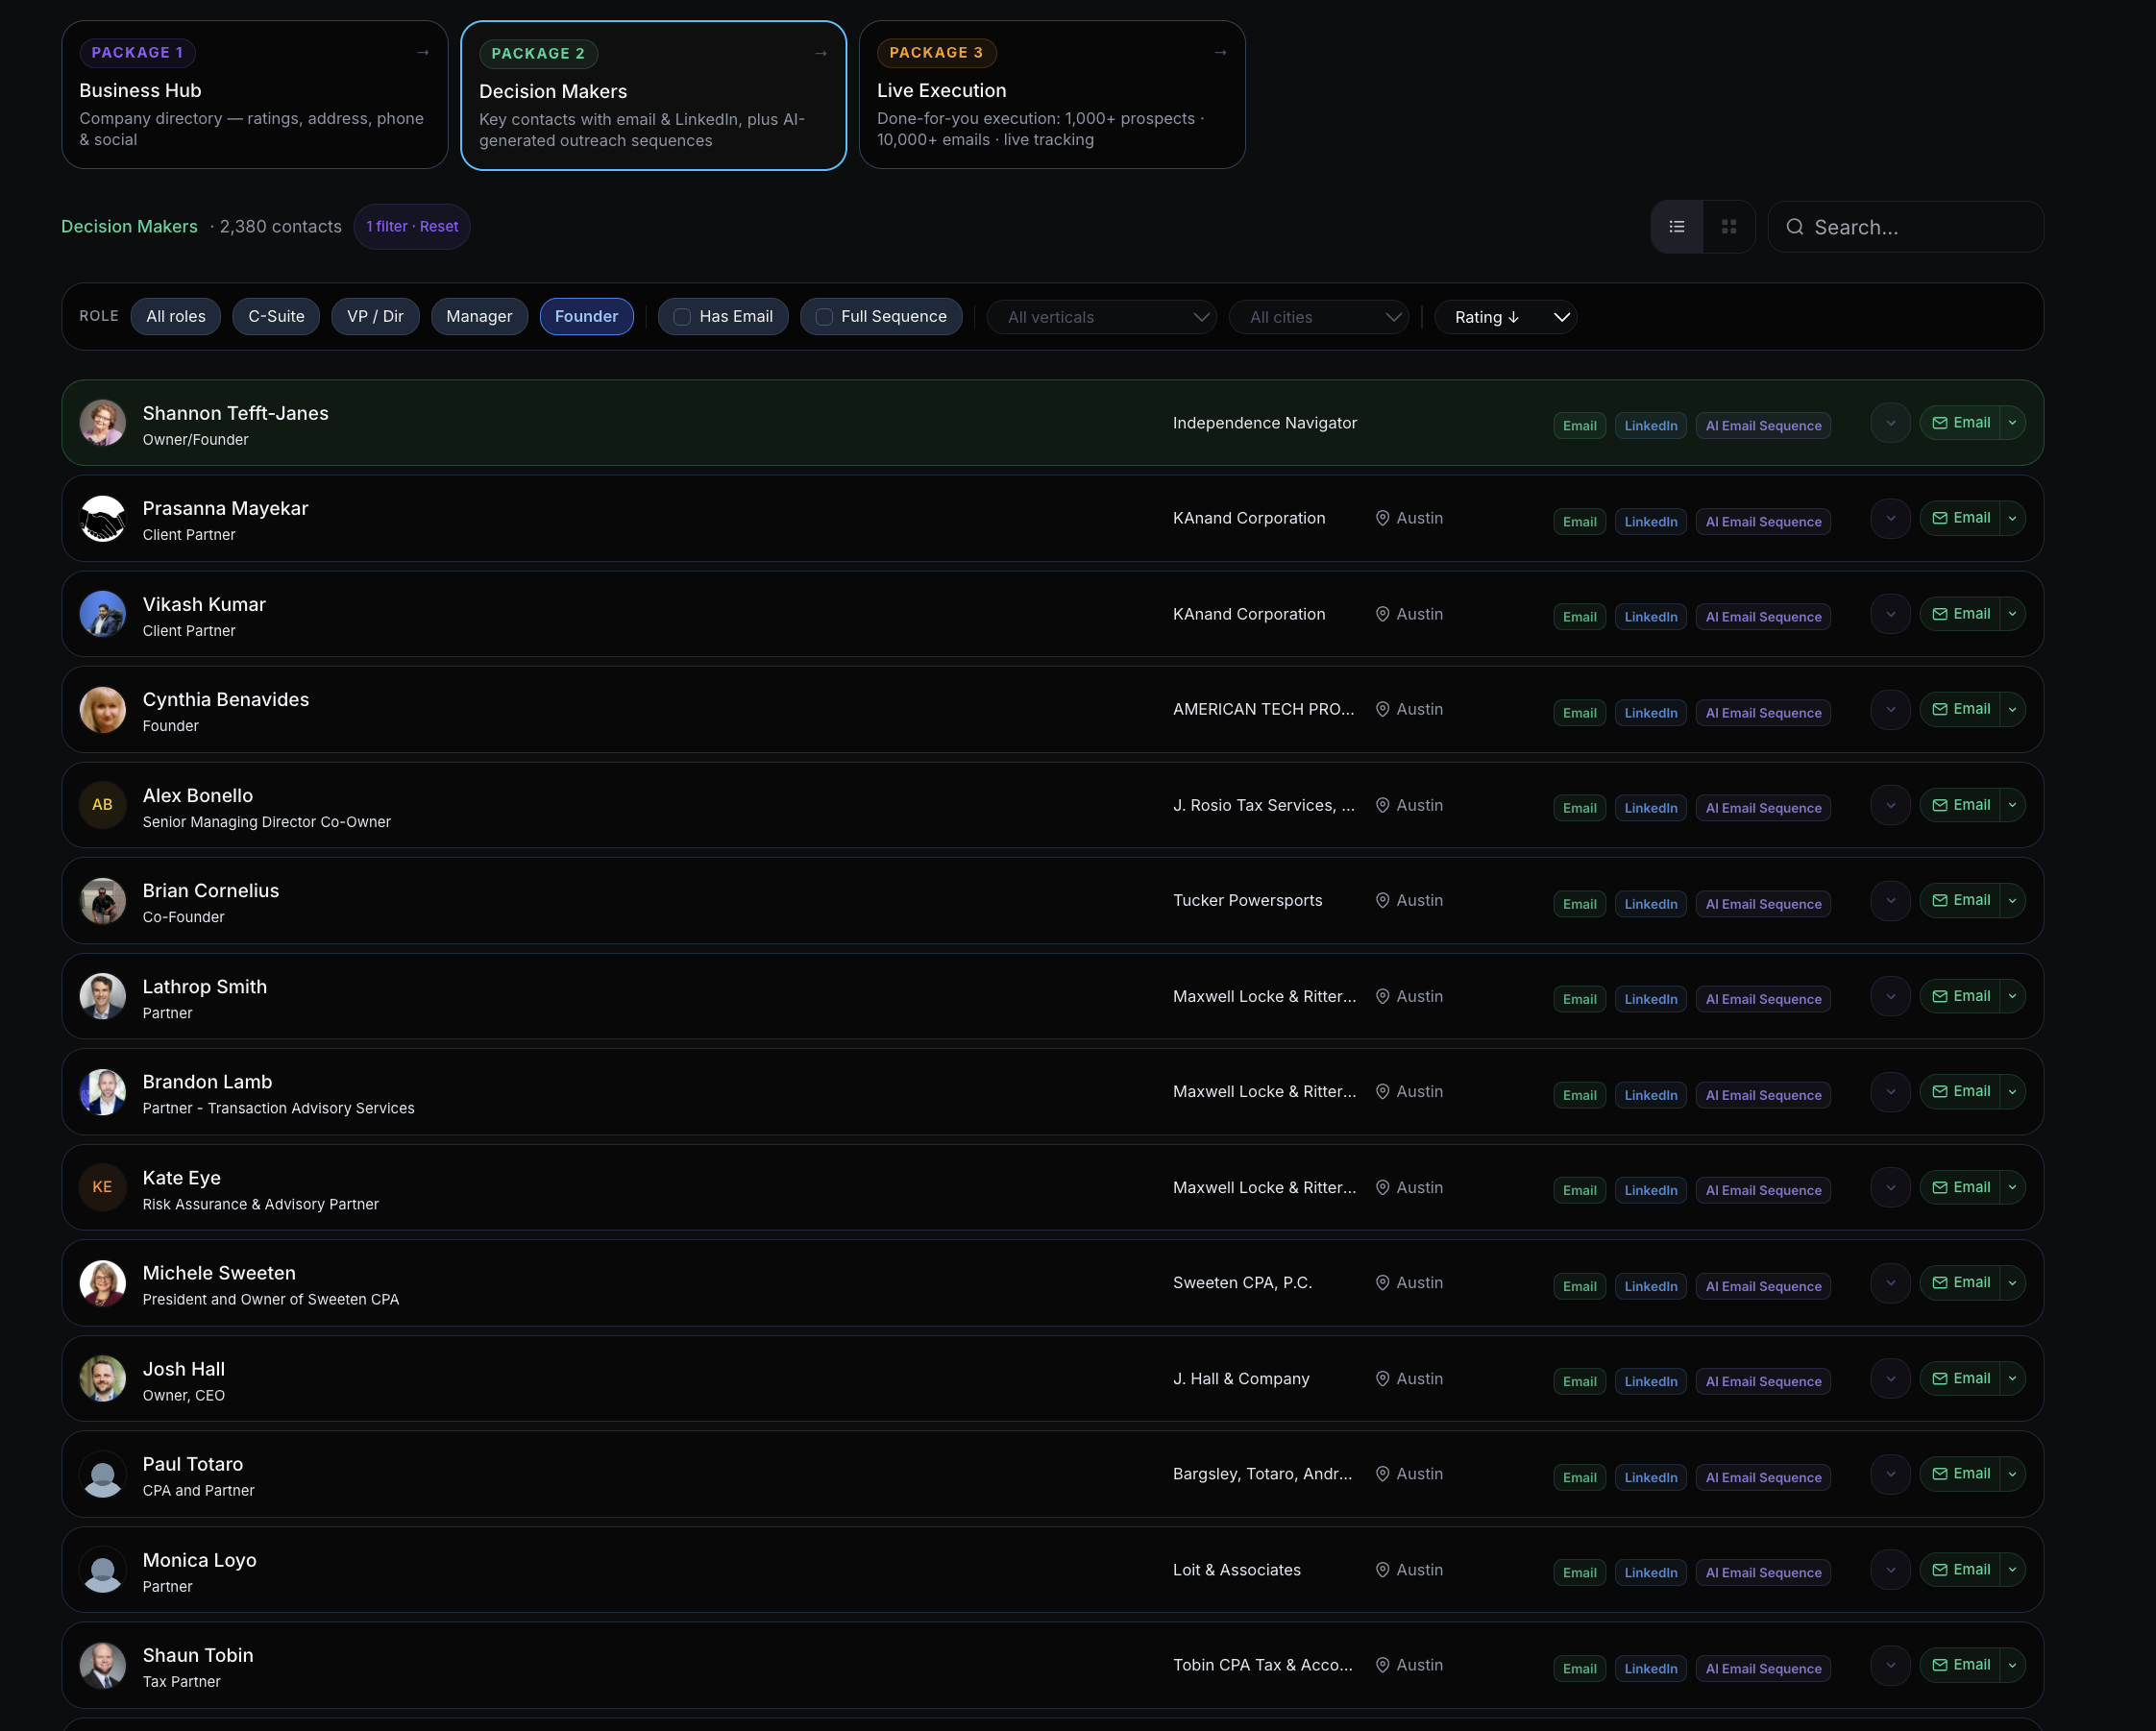Click KAnand Corporation for Vikash Kumar
This screenshot has height=1731, width=2156.
[x=1249, y=614]
